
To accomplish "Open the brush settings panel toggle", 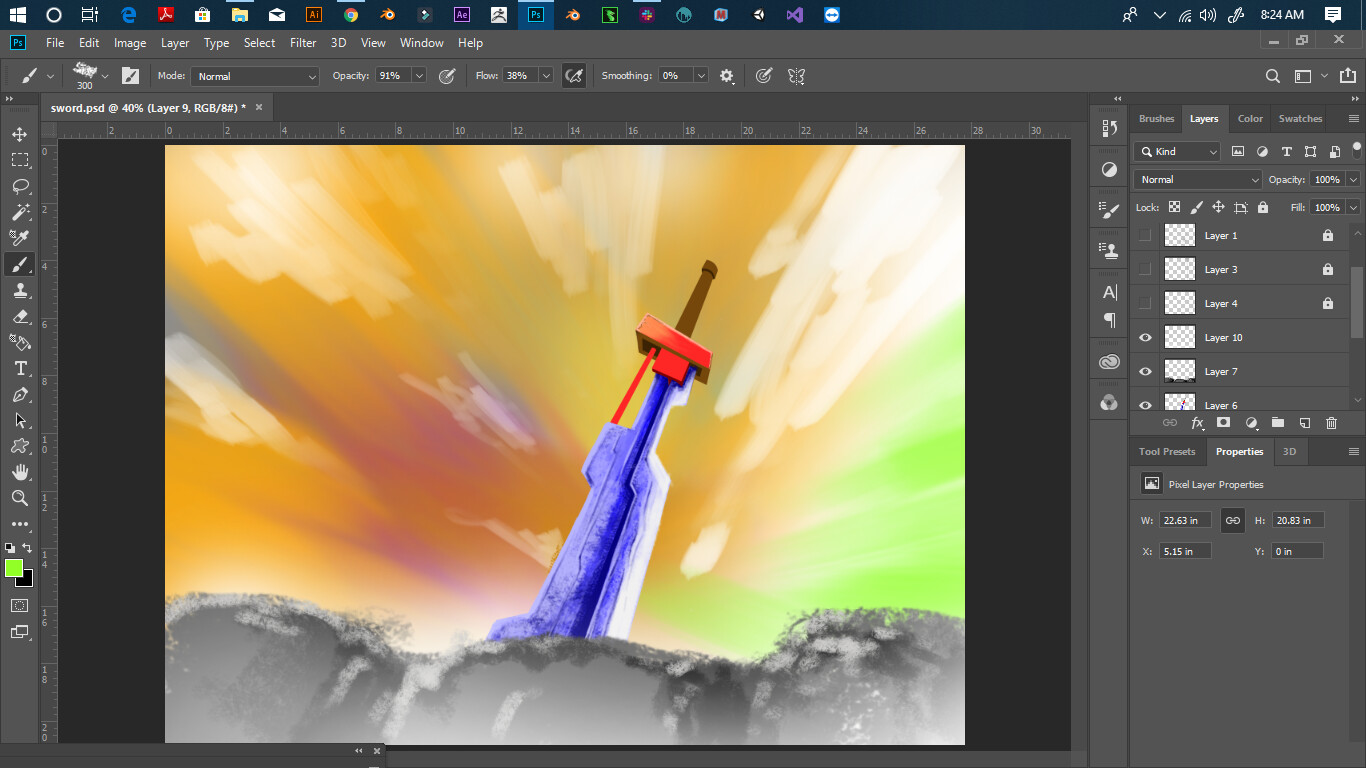I will (130, 76).
